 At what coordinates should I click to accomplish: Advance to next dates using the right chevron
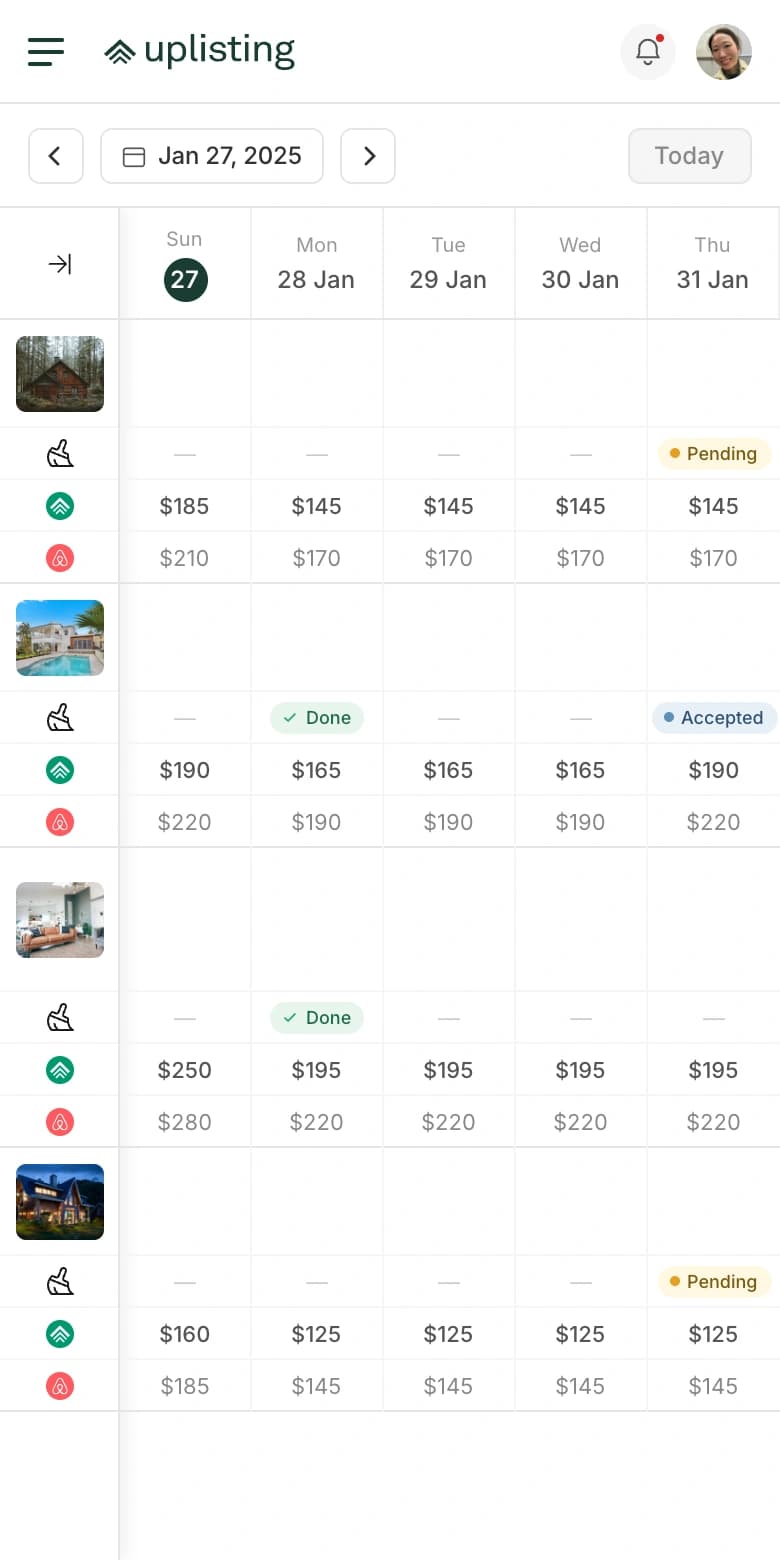[368, 156]
